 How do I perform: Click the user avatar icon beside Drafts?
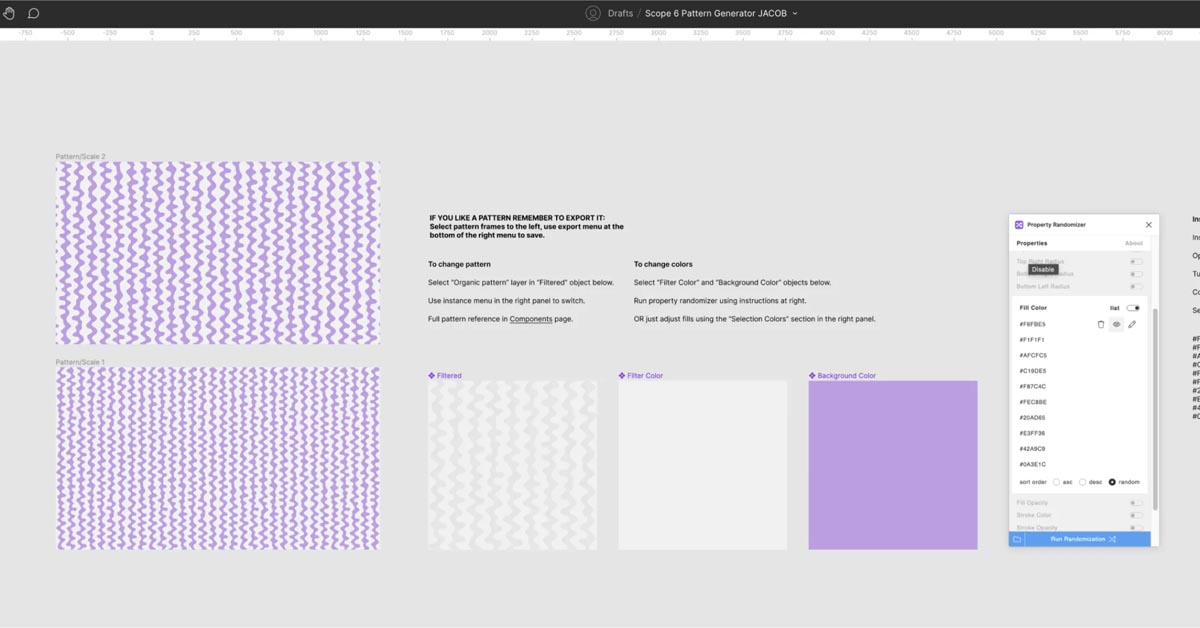593,13
